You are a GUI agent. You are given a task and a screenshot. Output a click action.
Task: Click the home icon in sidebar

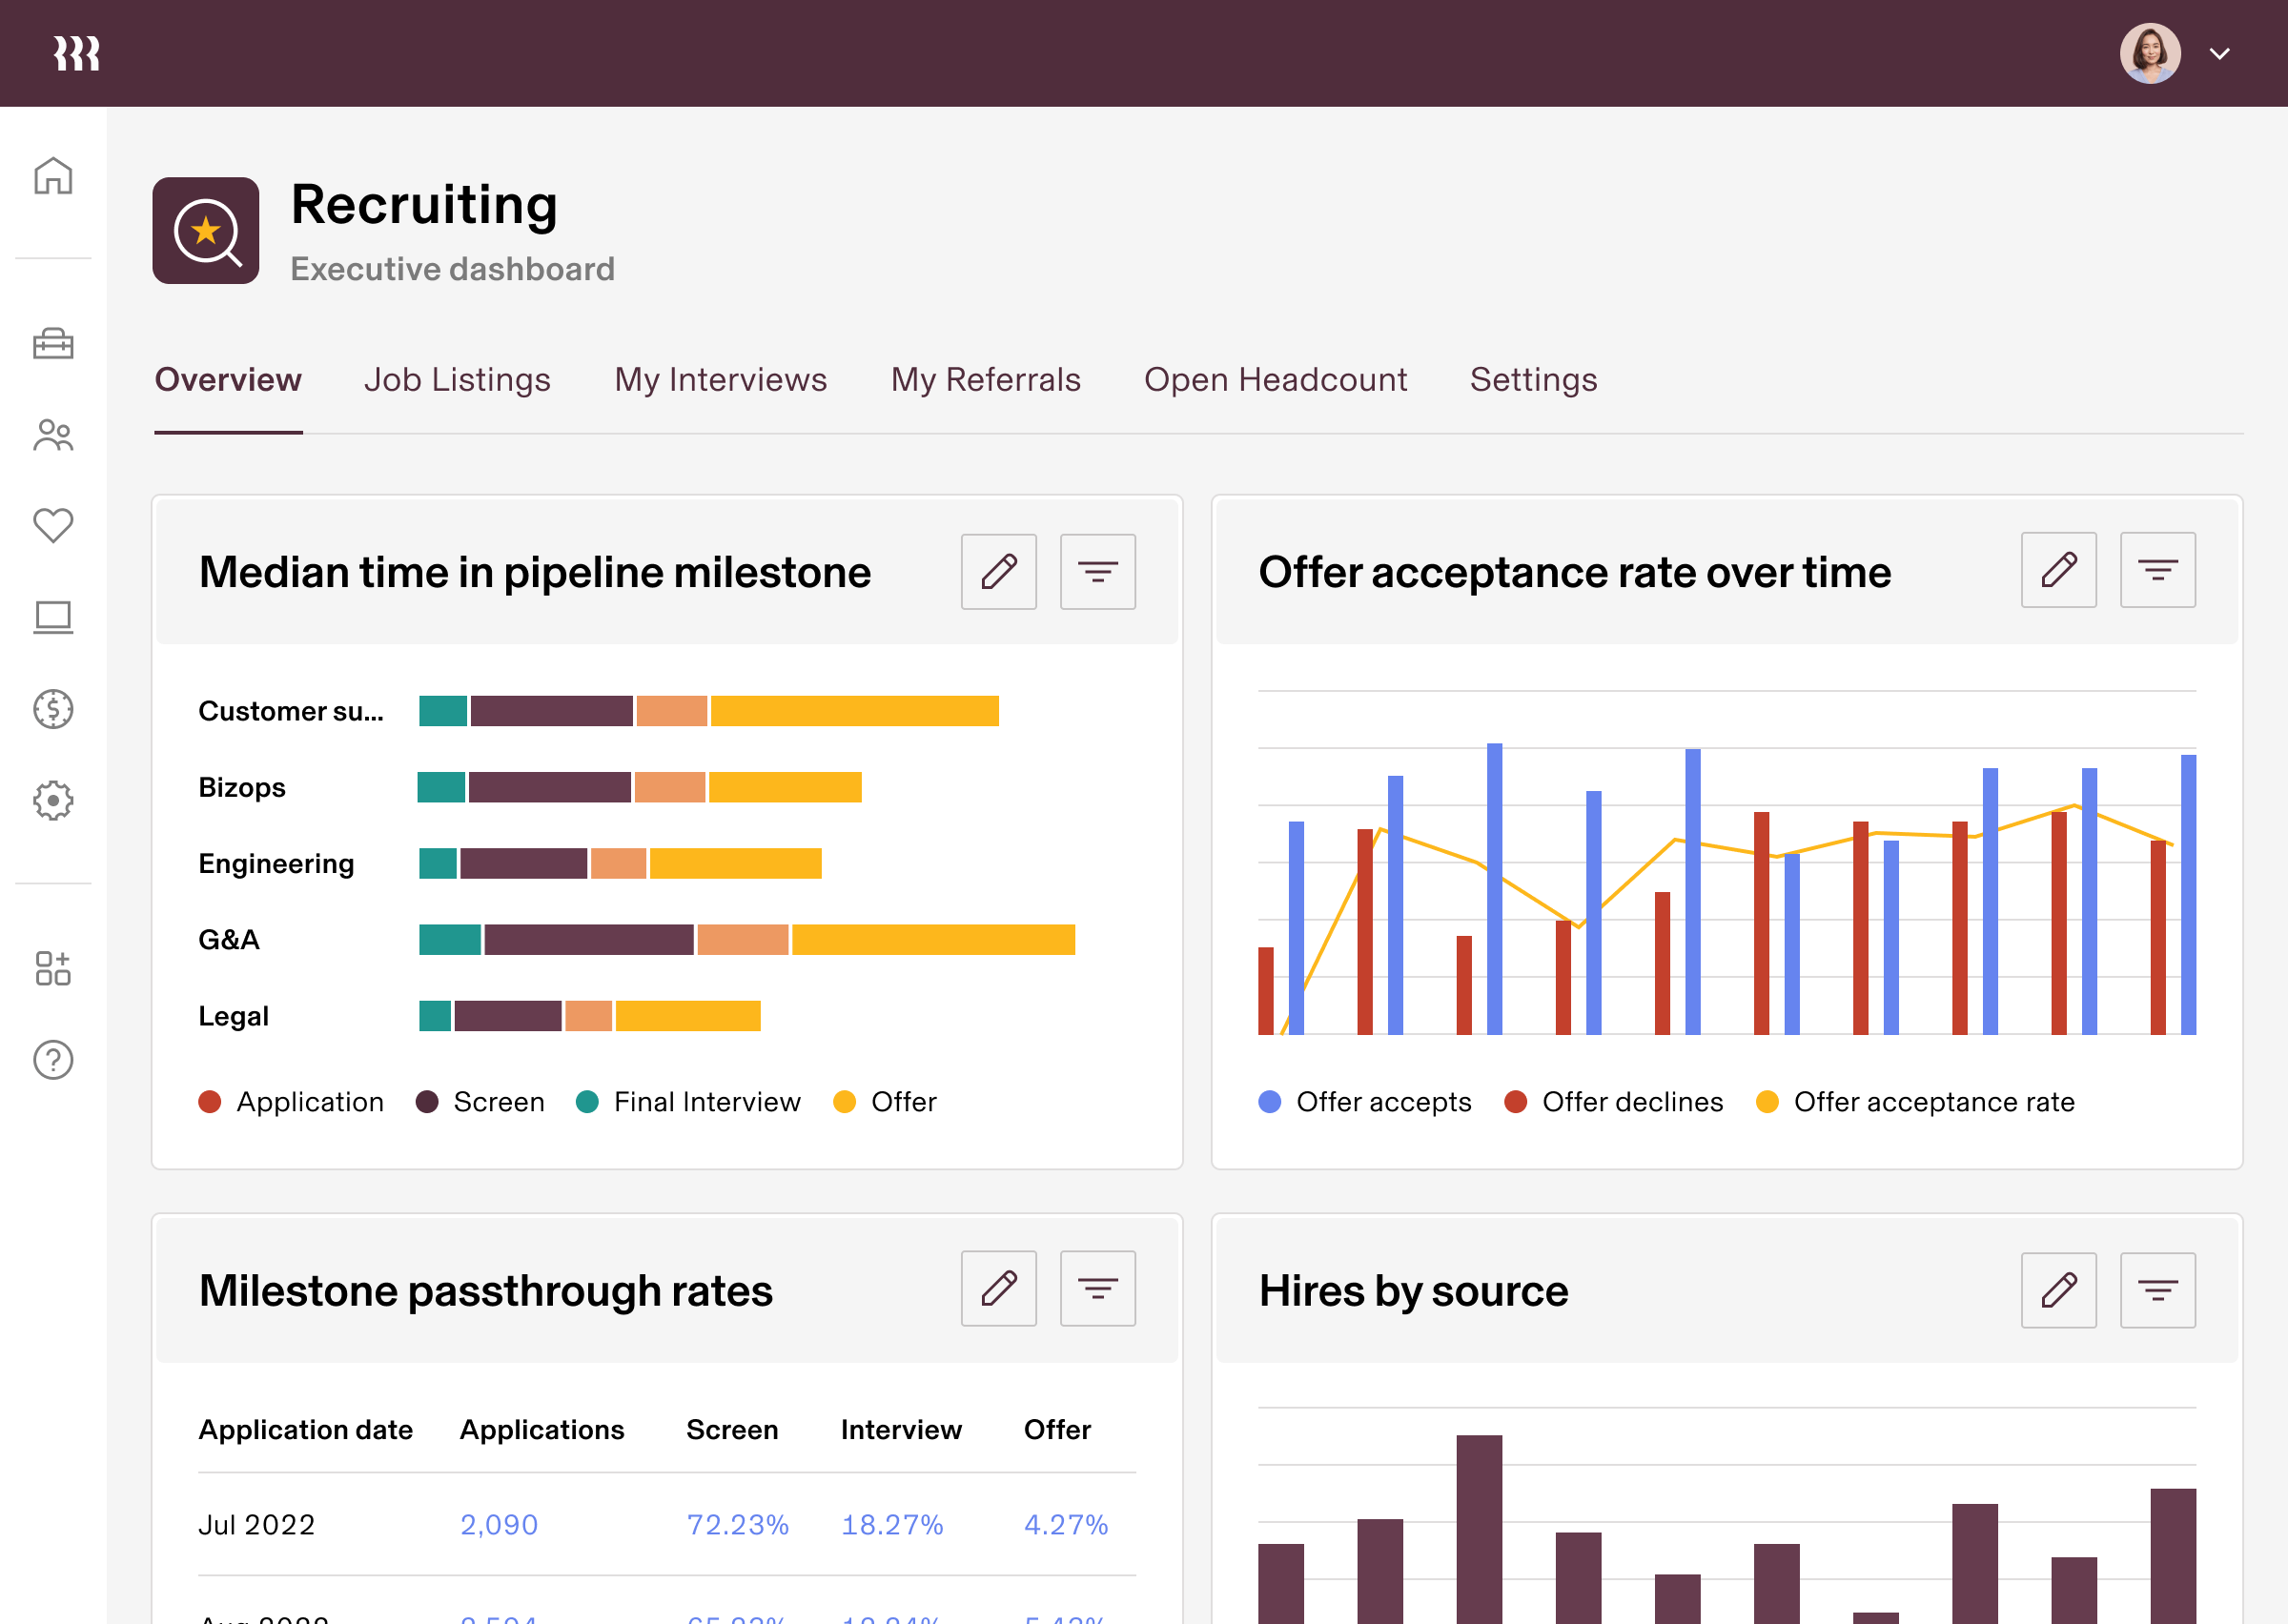coord(53,176)
